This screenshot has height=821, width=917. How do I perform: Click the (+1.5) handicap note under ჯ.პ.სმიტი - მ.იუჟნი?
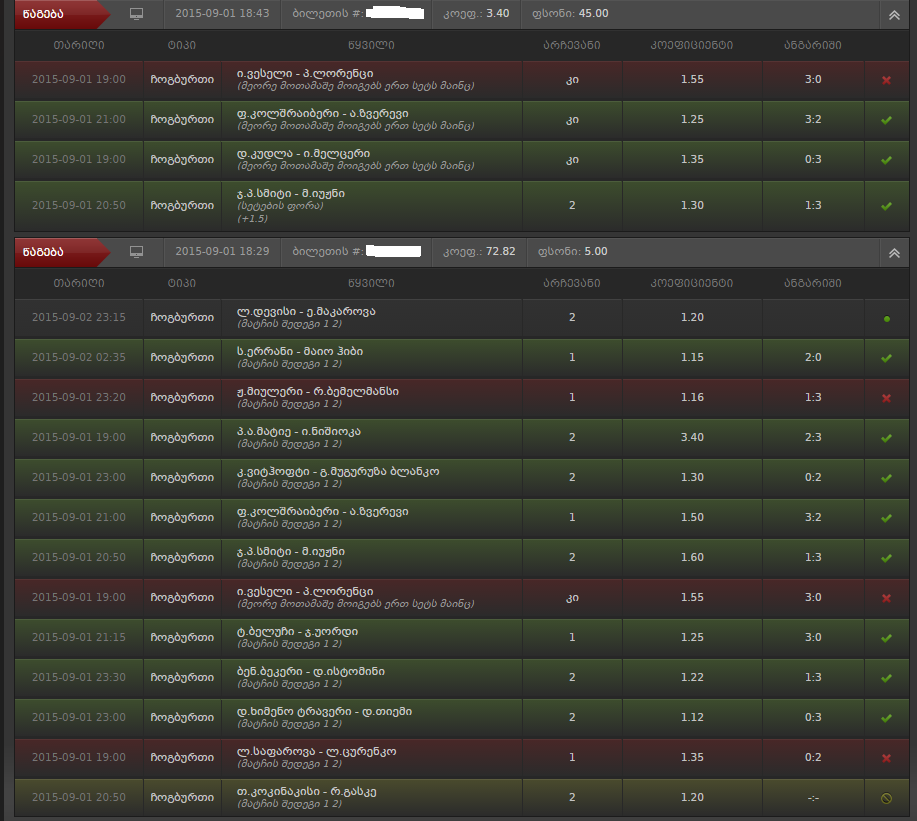252,219
